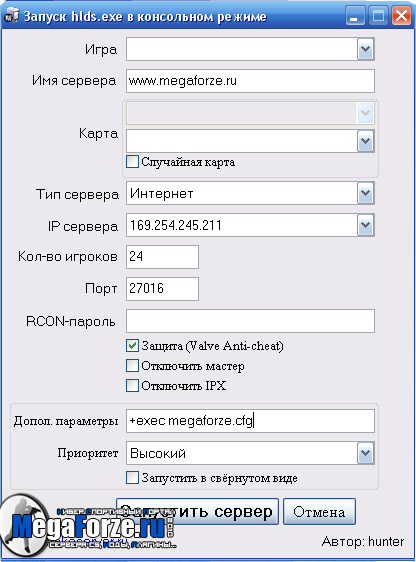
Task: Click the Отмена button
Action: pos(319,511)
